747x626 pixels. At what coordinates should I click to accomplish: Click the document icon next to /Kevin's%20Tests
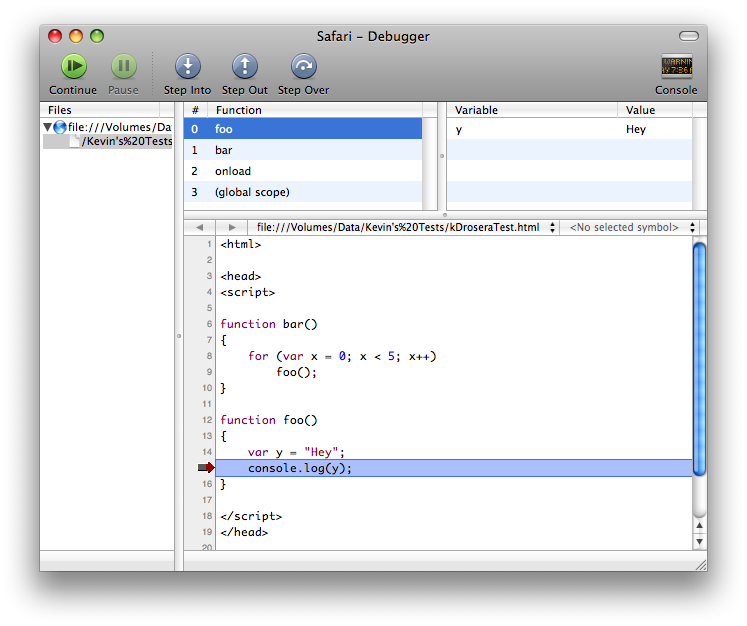(x=74, y=141)
